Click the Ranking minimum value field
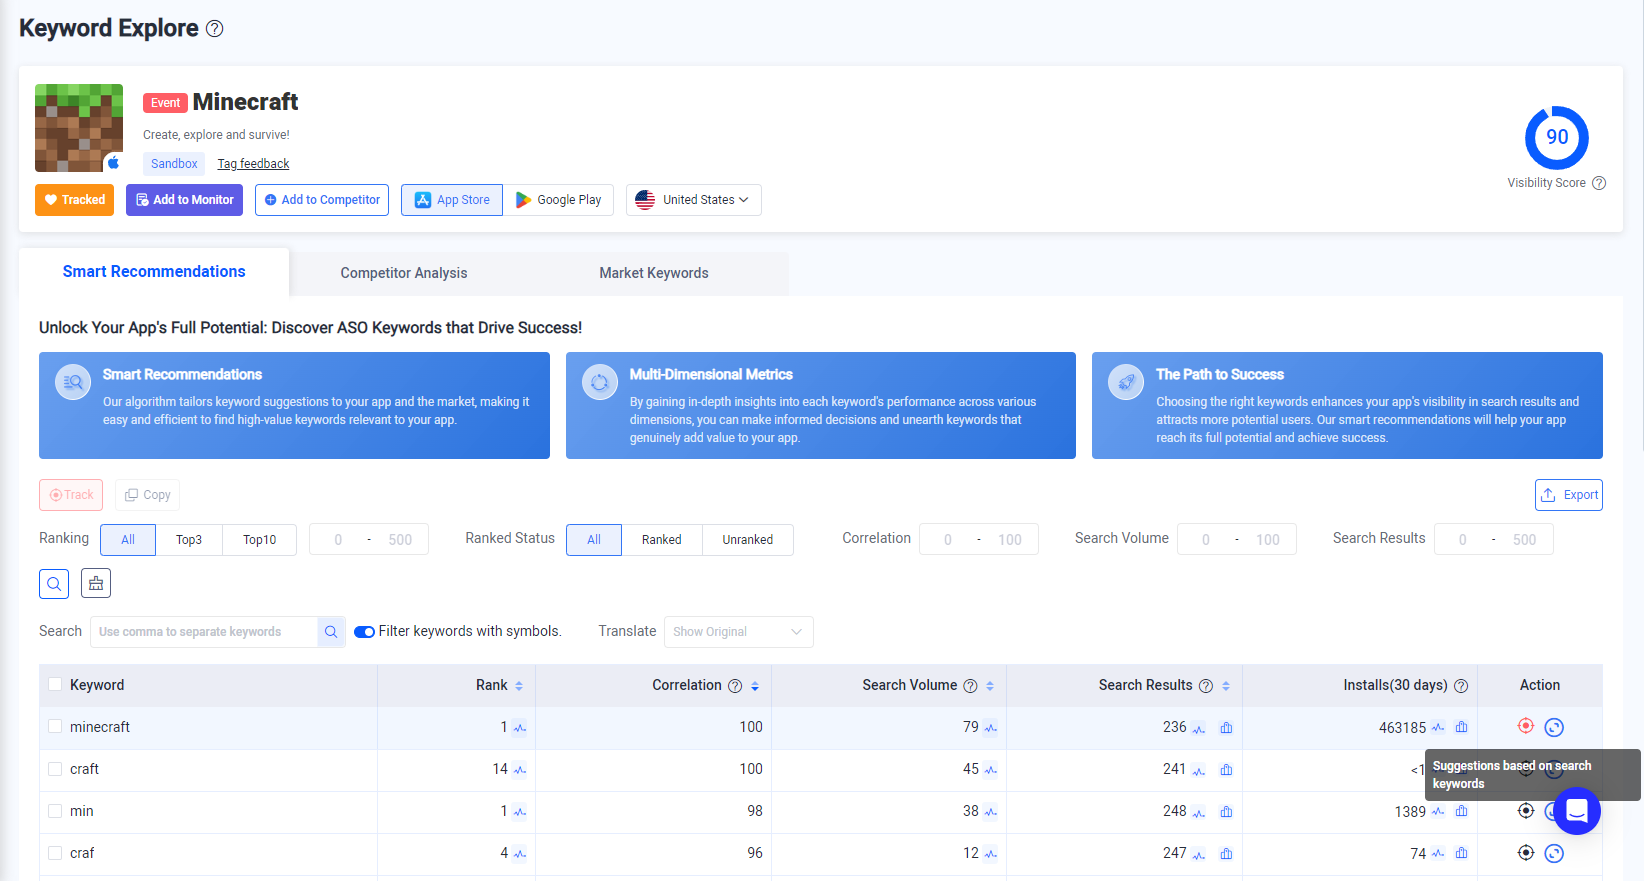Screen dimensions: 1644x881 click(x=338, y=540)
